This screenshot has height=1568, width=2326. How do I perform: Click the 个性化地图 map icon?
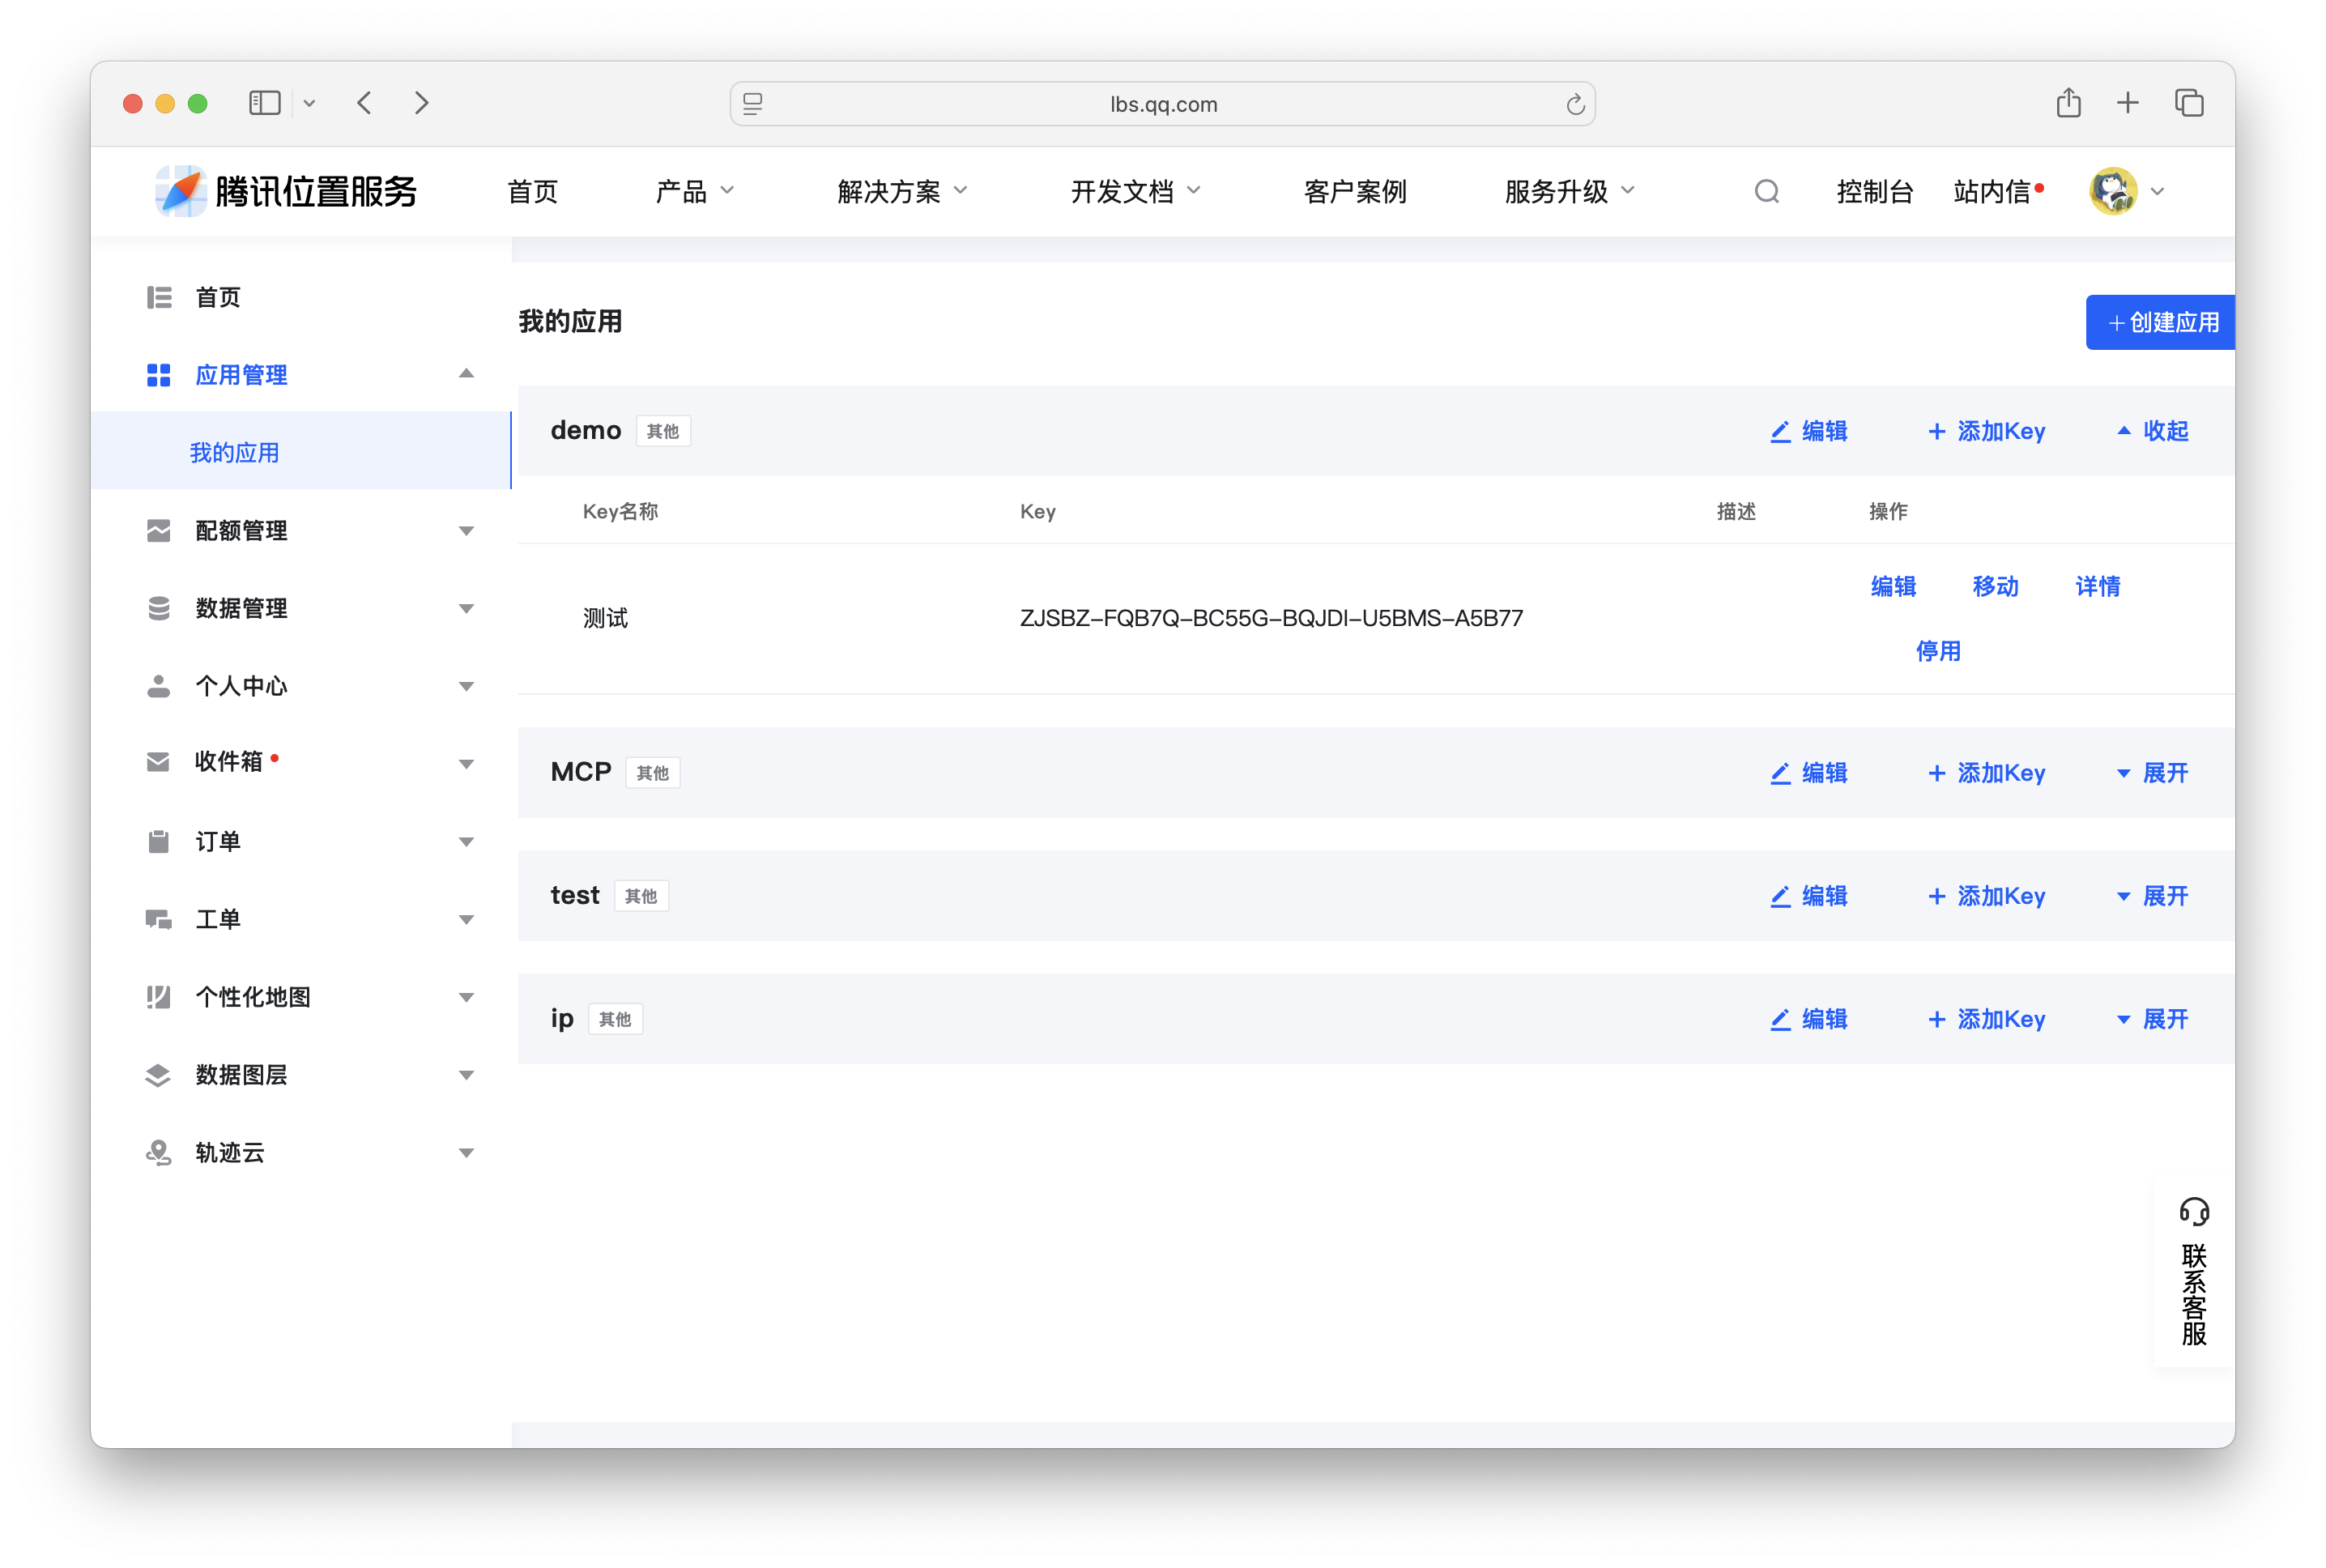[x=158, y=997]
